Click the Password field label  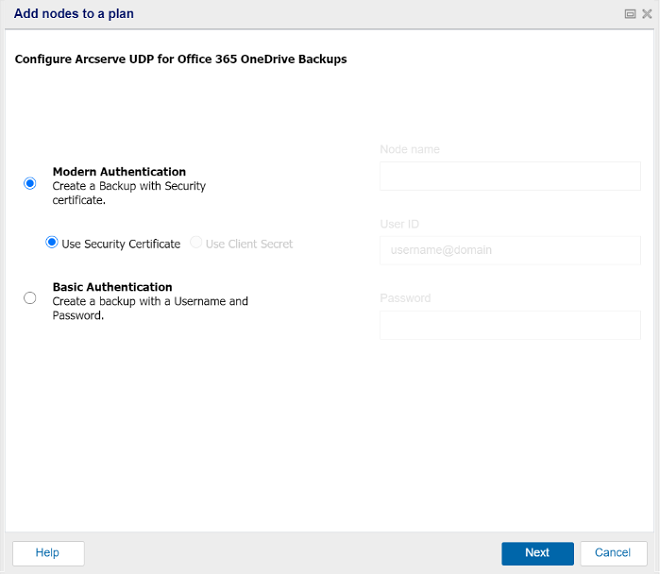pos(405,298)
